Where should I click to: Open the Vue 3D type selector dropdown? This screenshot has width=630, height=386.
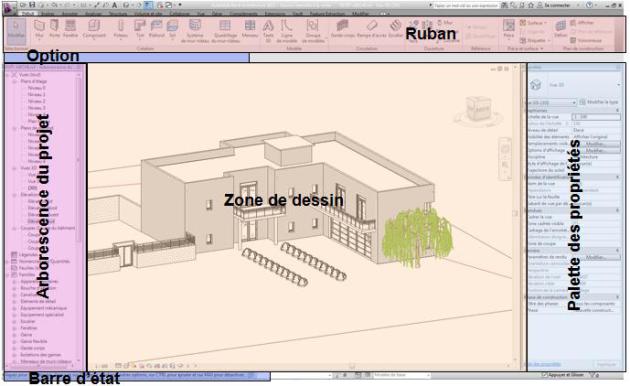tap(575, 85)
